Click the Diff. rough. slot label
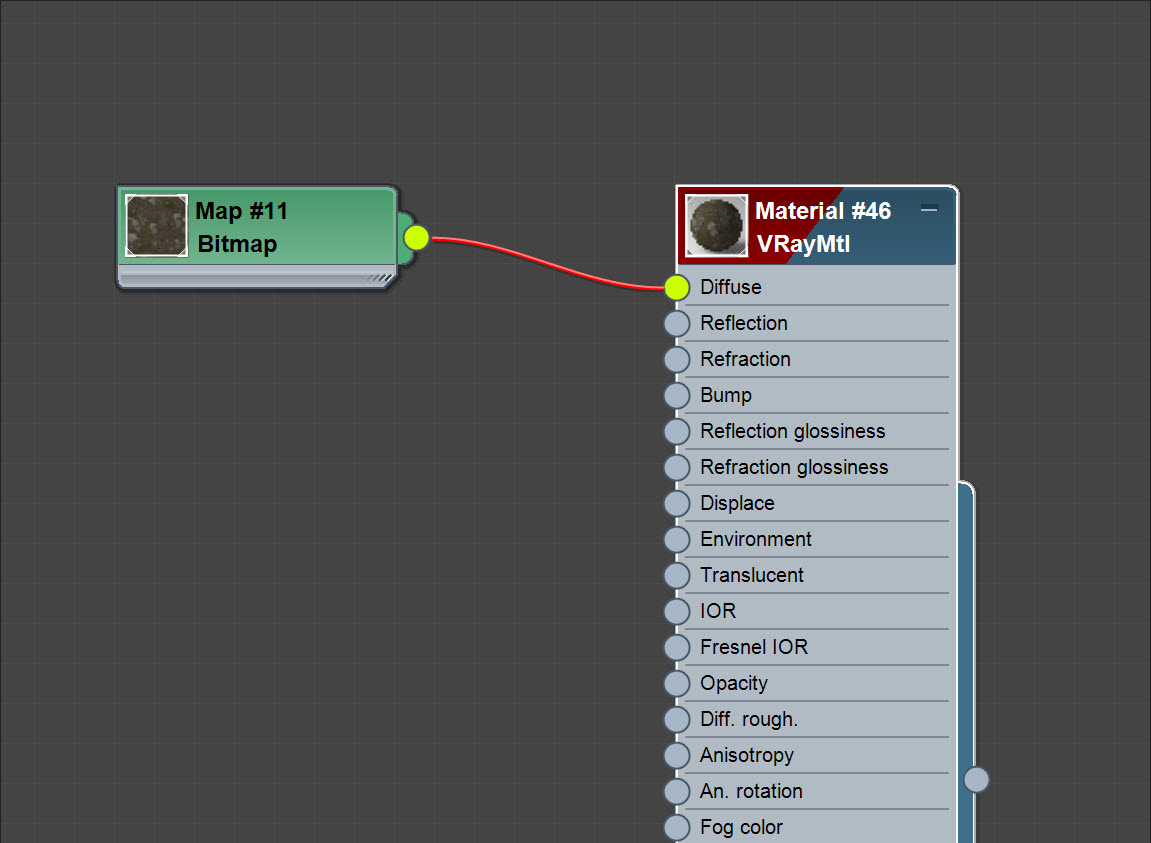The width and height of the screenshot is (1151, 843). pos(749,720)
